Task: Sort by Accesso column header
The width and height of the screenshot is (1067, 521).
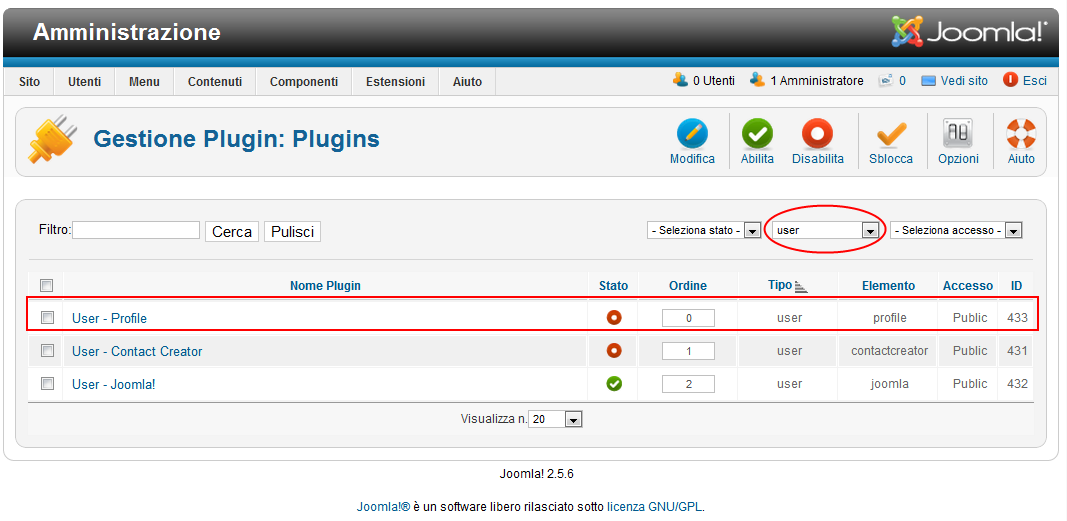Action: pyautogui.click(x=968, y=286)
